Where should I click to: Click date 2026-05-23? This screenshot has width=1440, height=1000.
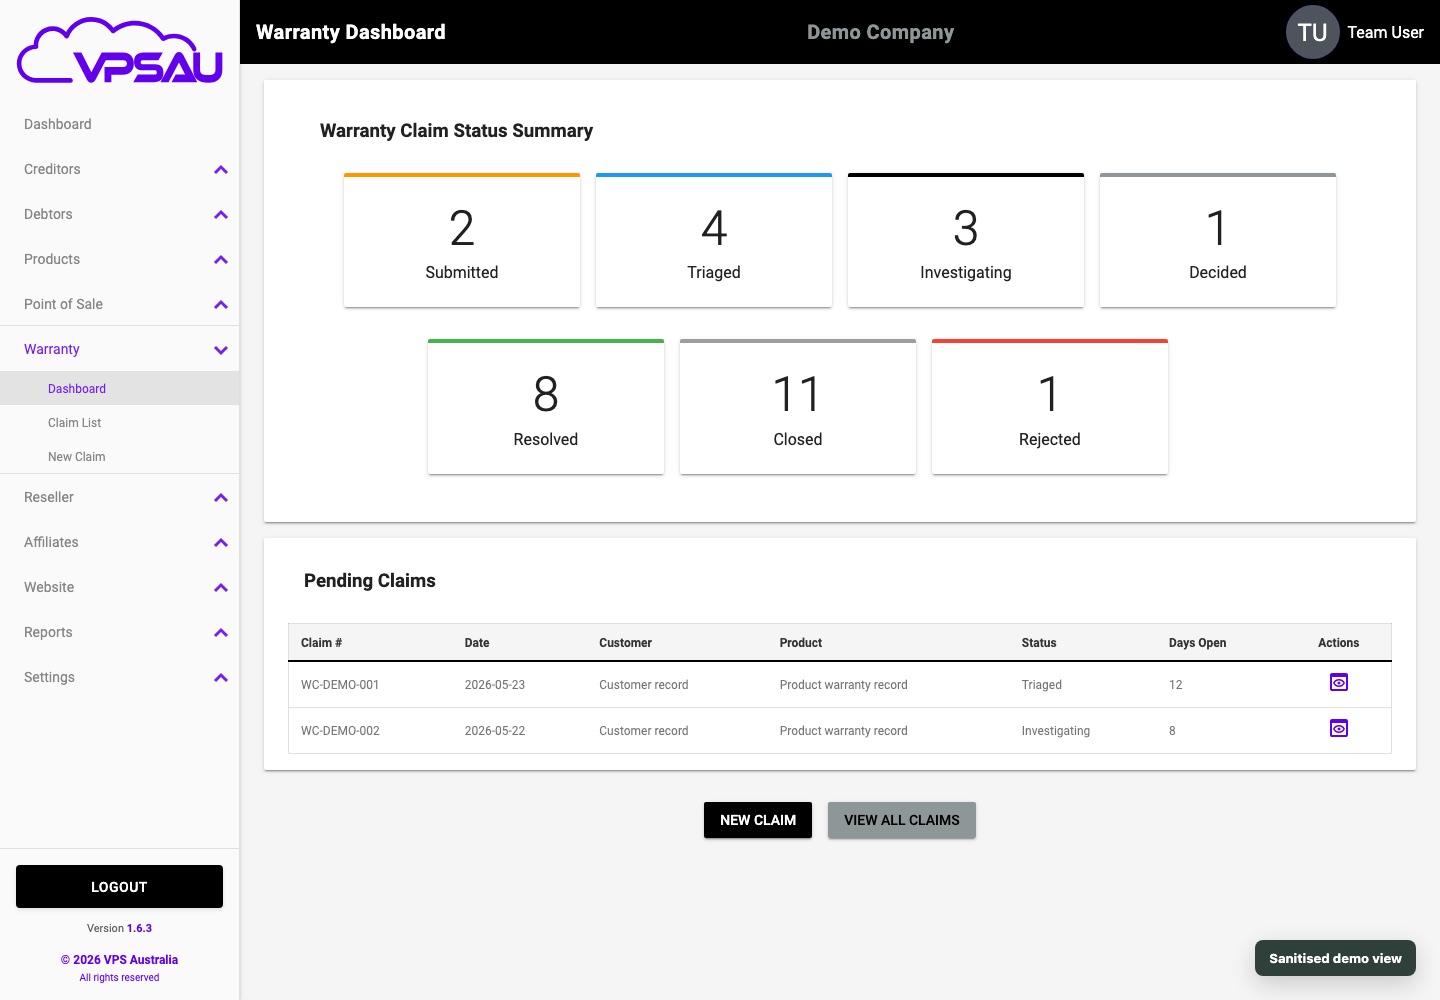point(495,685)
